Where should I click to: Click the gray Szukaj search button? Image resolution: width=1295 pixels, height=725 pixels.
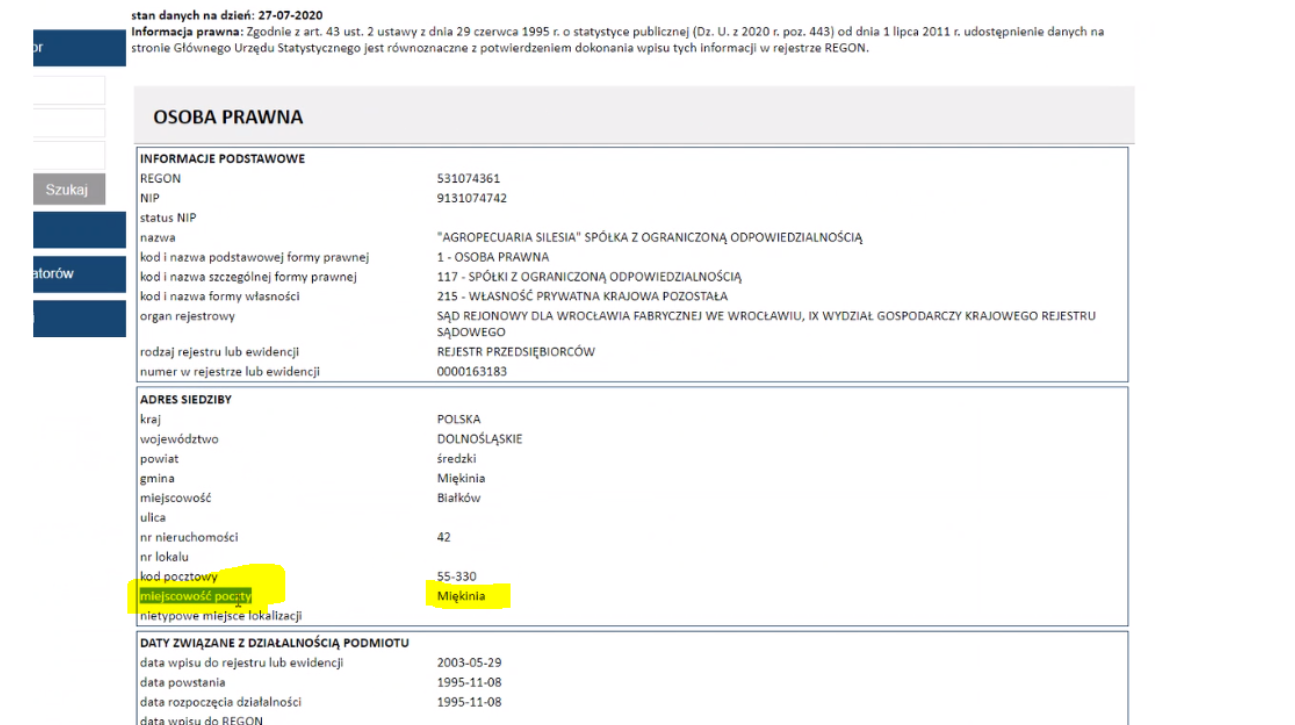pos(68,189)
